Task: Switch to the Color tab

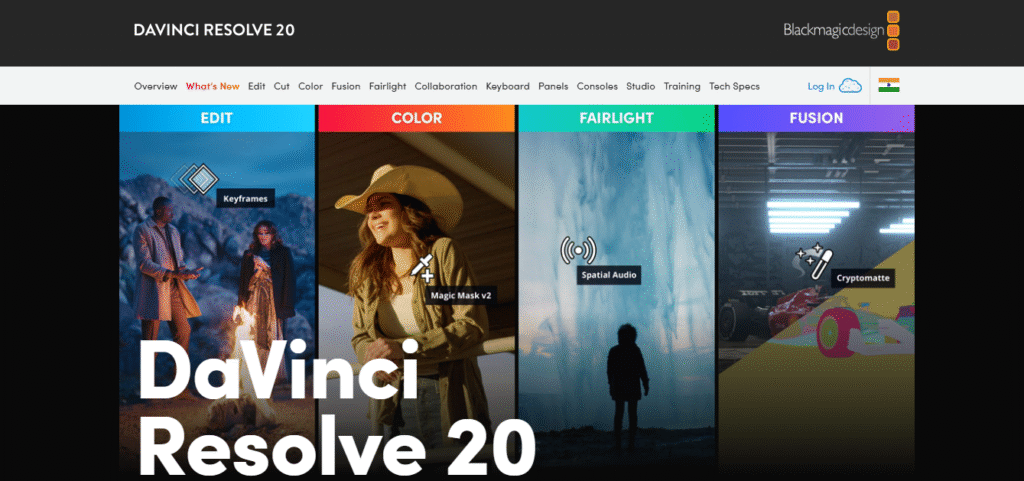Action: [x=310, y=86]
